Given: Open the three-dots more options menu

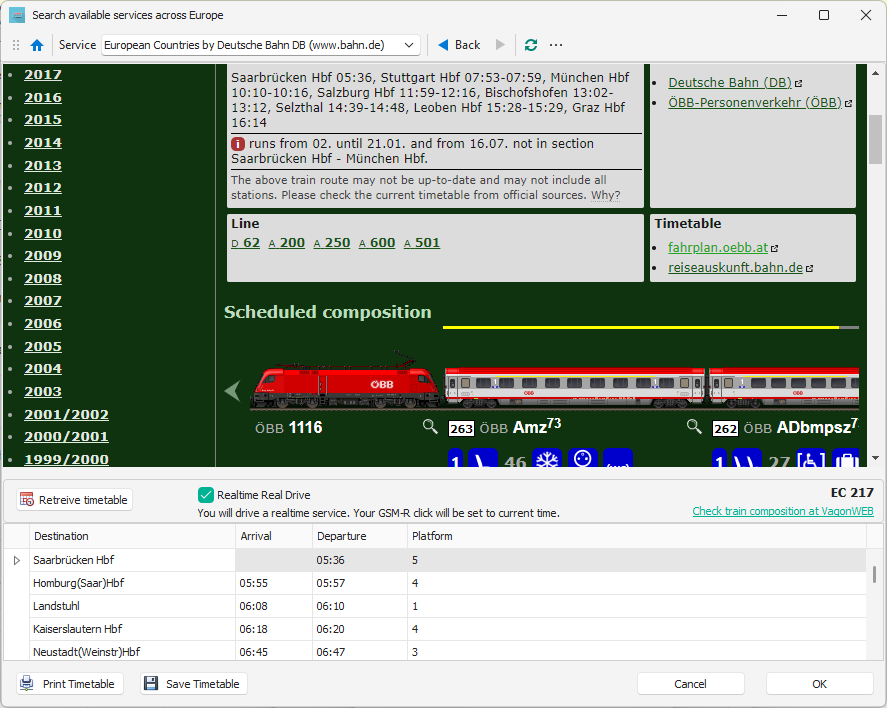Looking at the screenshot, I should [556, 45].
